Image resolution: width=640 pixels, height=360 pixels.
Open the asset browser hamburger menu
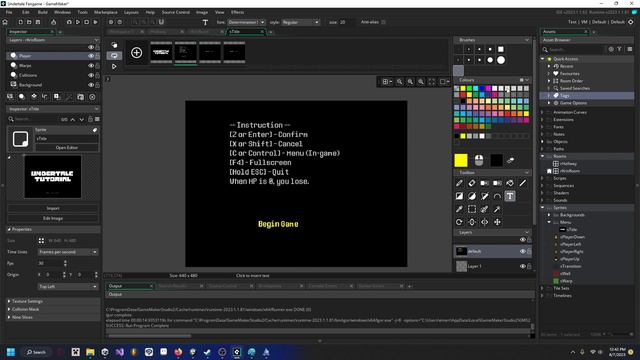coord(630,49)
